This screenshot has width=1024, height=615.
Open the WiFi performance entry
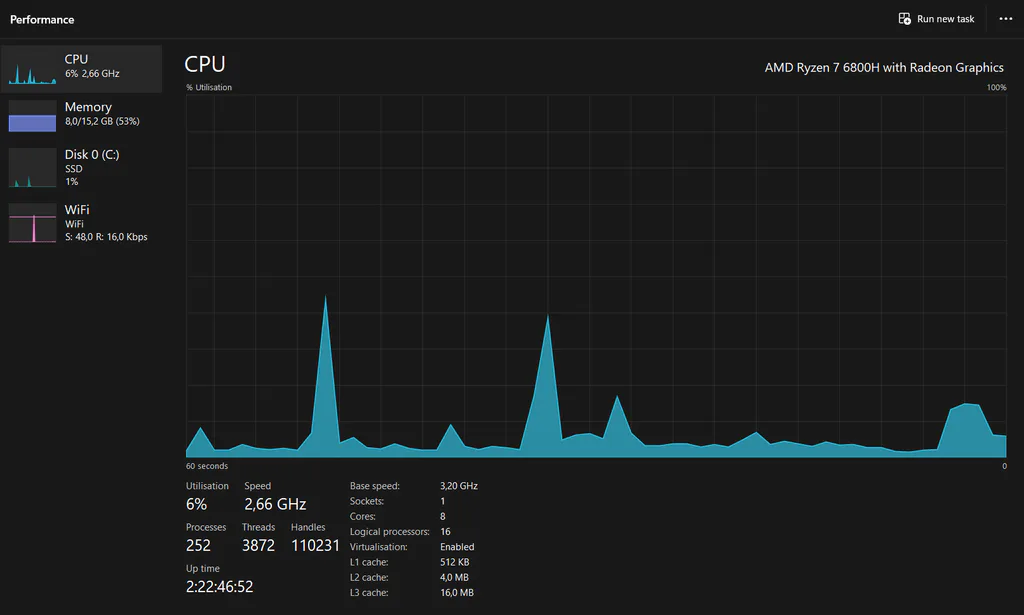[x=81, y=223]
